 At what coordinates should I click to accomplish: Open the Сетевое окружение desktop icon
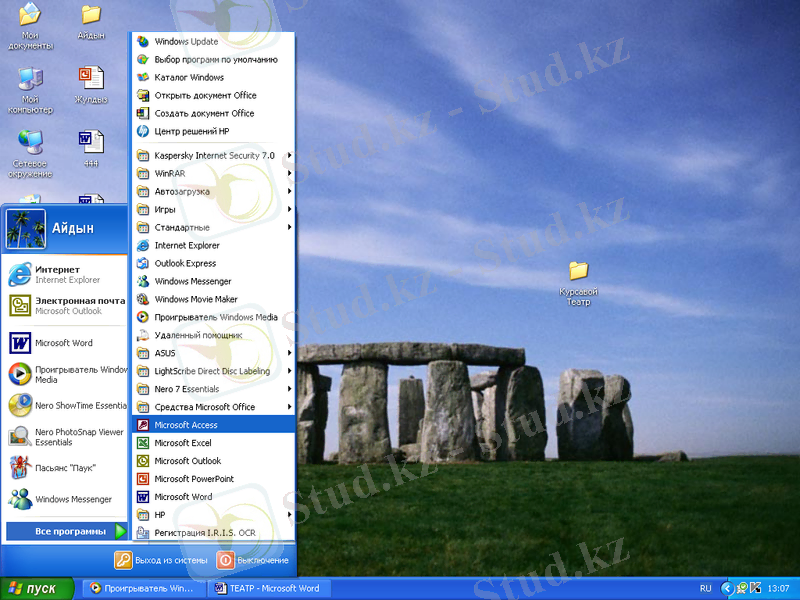30,141
